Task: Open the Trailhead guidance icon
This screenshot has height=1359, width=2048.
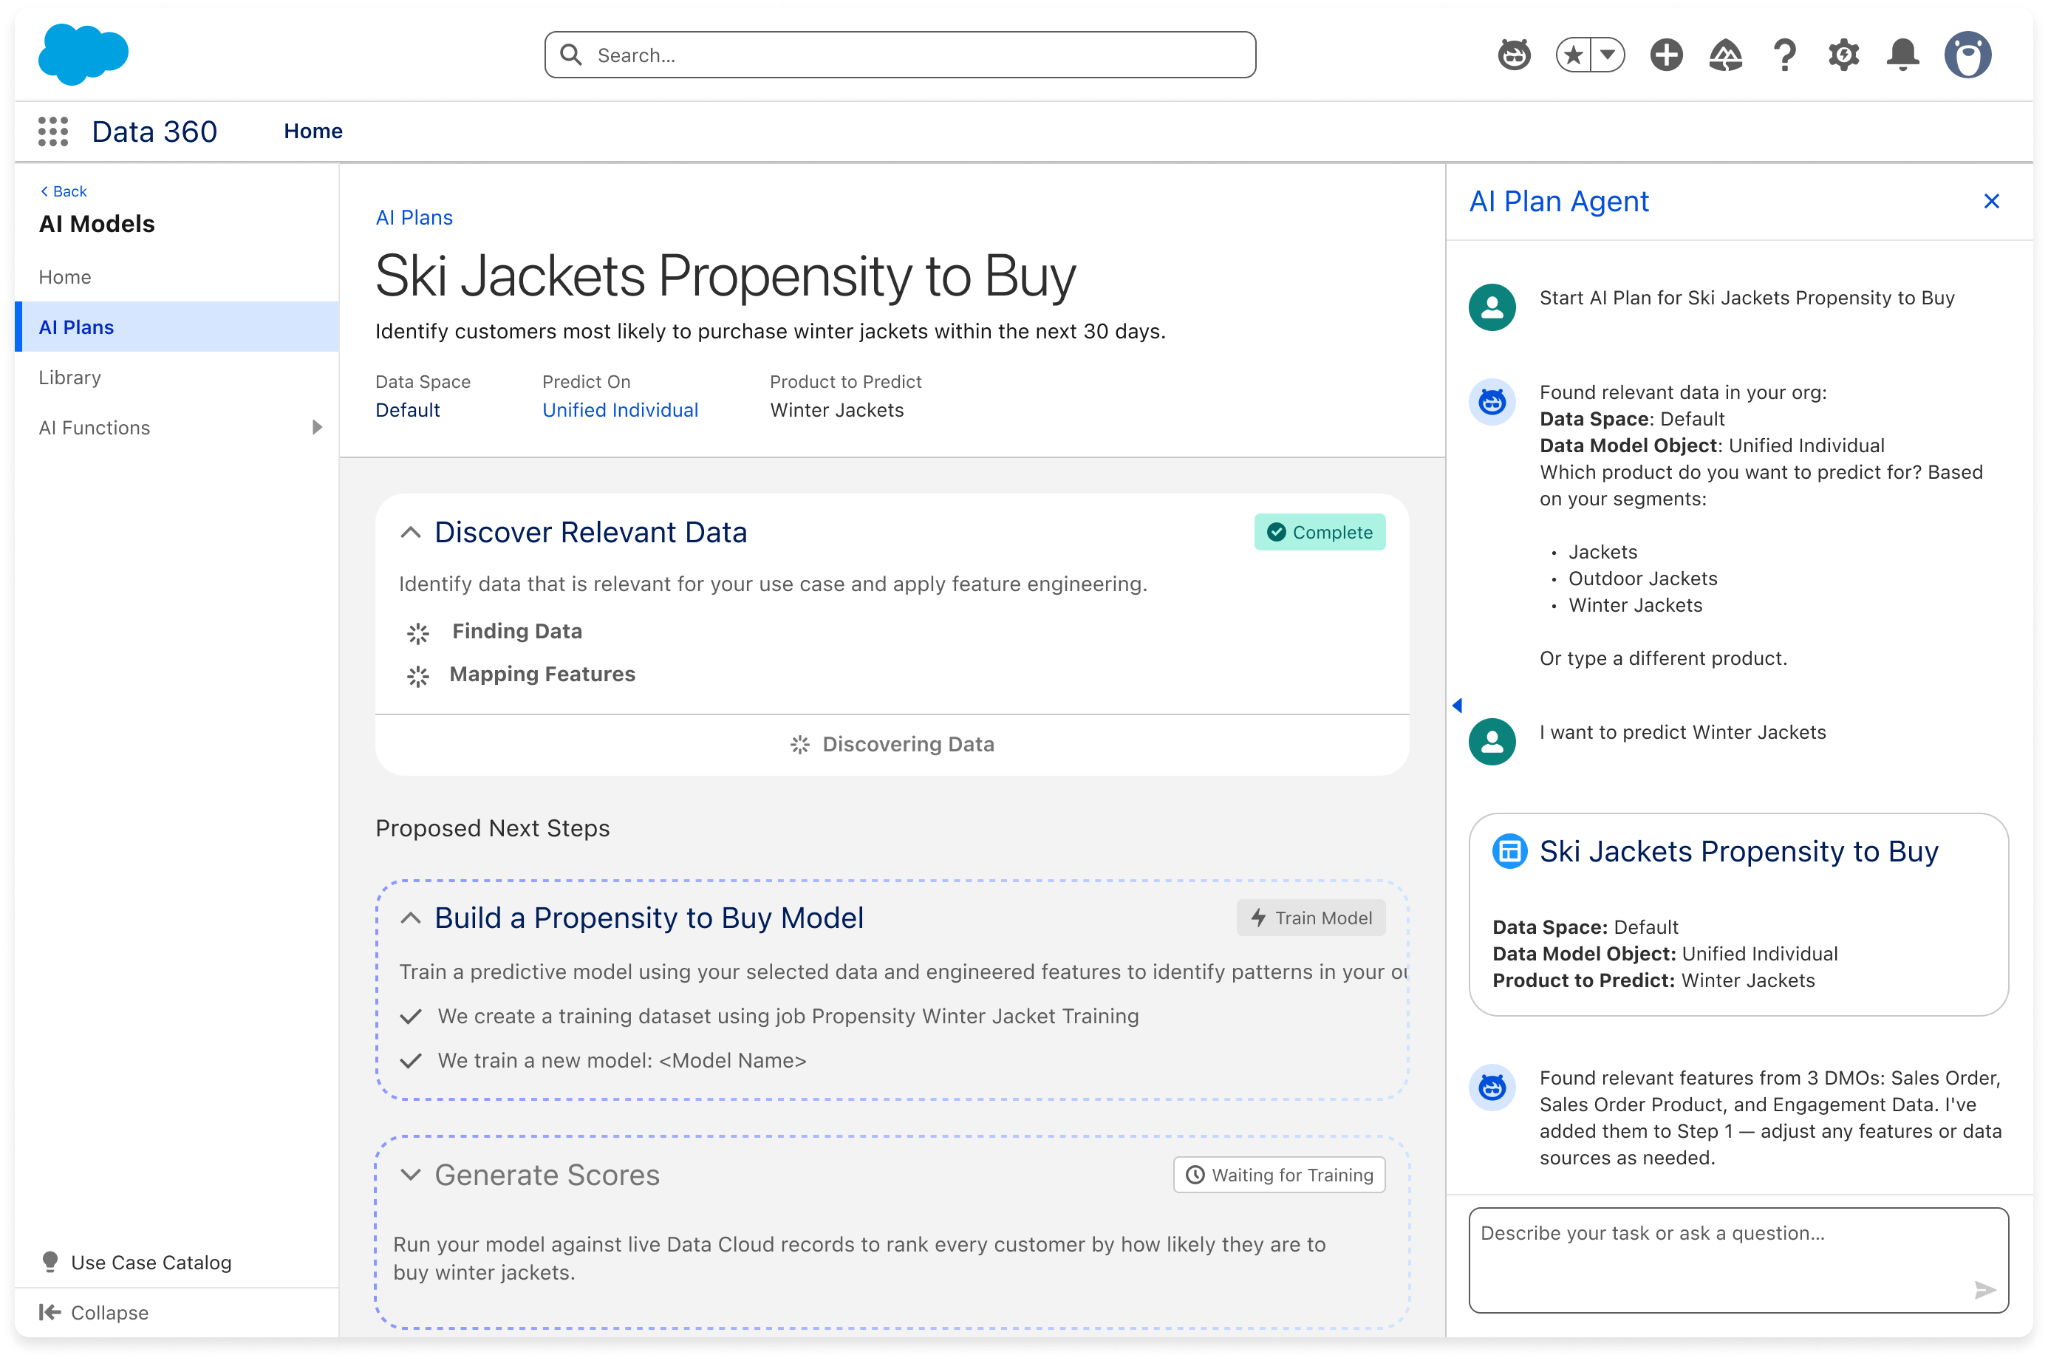Action: [1725, 55]
